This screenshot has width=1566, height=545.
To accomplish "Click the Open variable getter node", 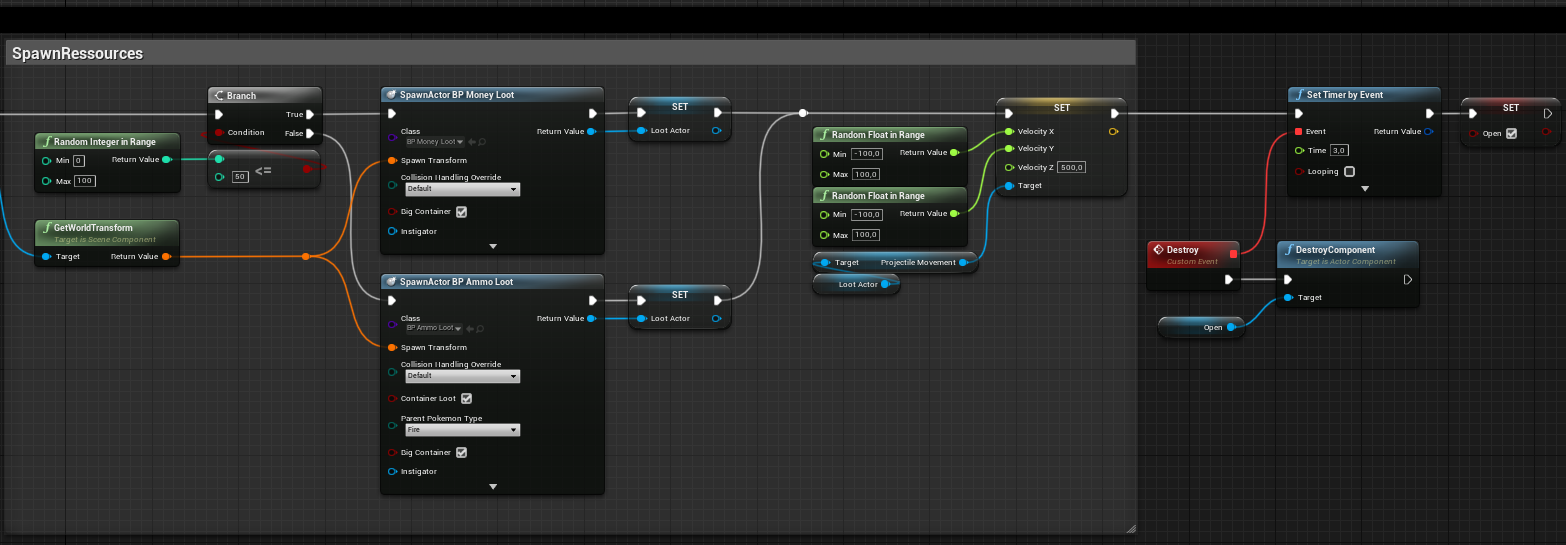I will (x=1200, y=328).
